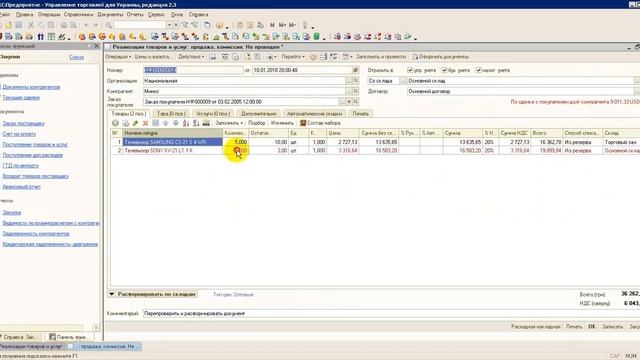The image size is (640, 360).
Task: Open the Документы menu
Action: (110, 14)
